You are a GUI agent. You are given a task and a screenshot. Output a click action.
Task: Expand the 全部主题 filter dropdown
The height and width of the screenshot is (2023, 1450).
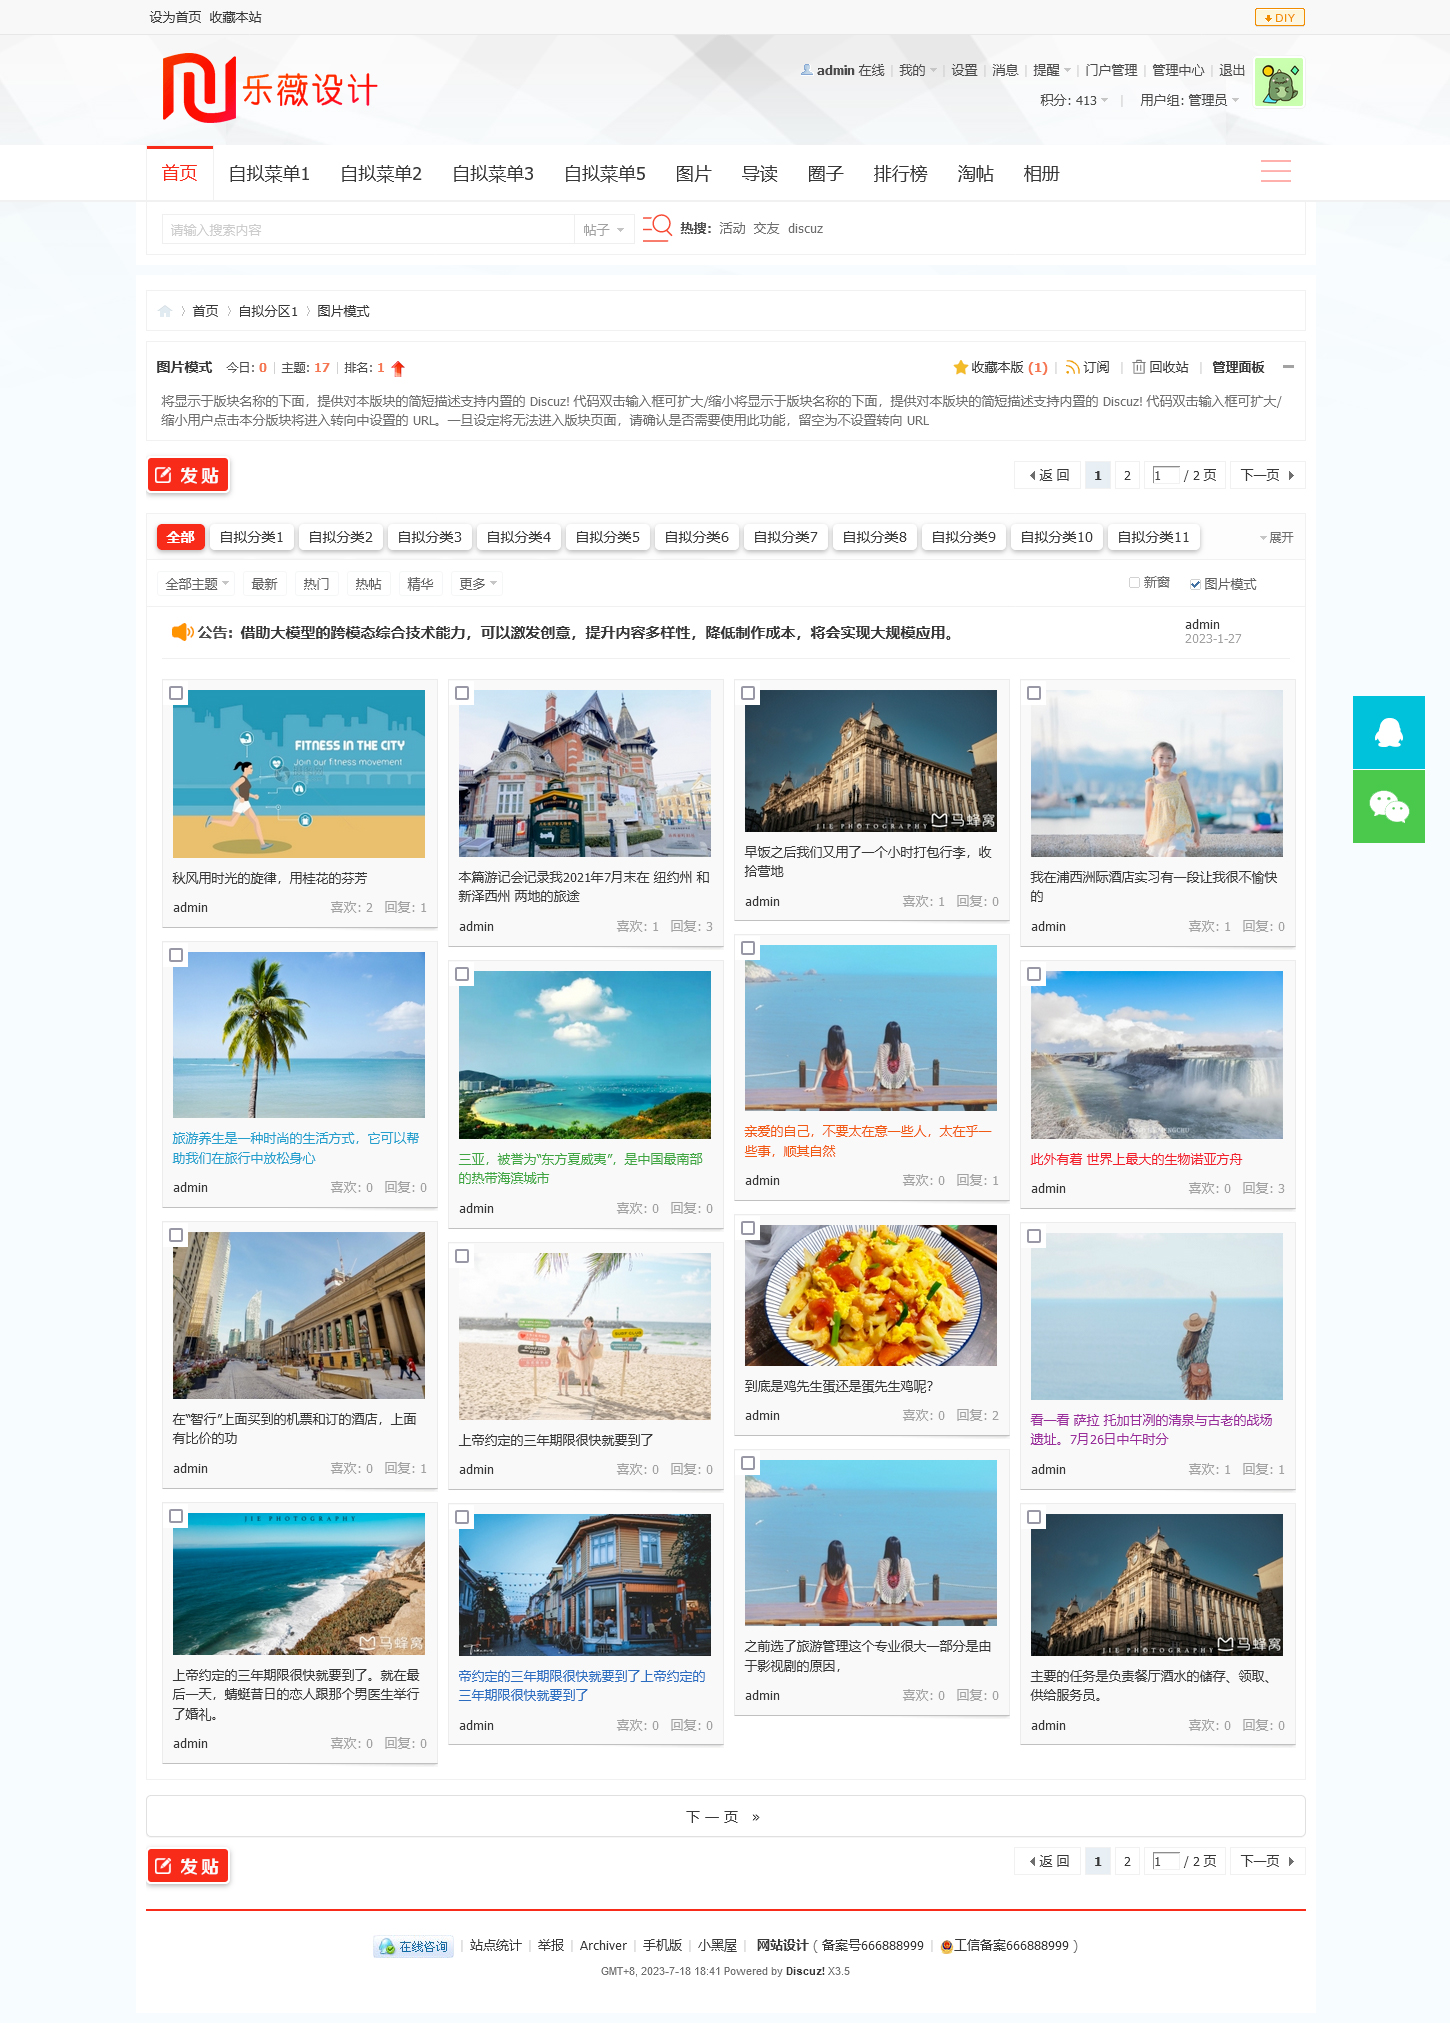tap(197, 584)
